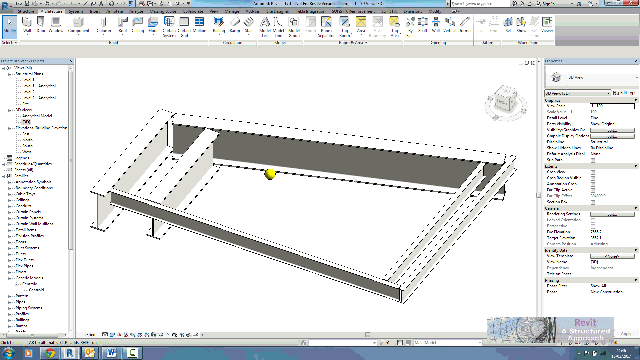Collapse the Camera properties section

click(x=636, y=208)
